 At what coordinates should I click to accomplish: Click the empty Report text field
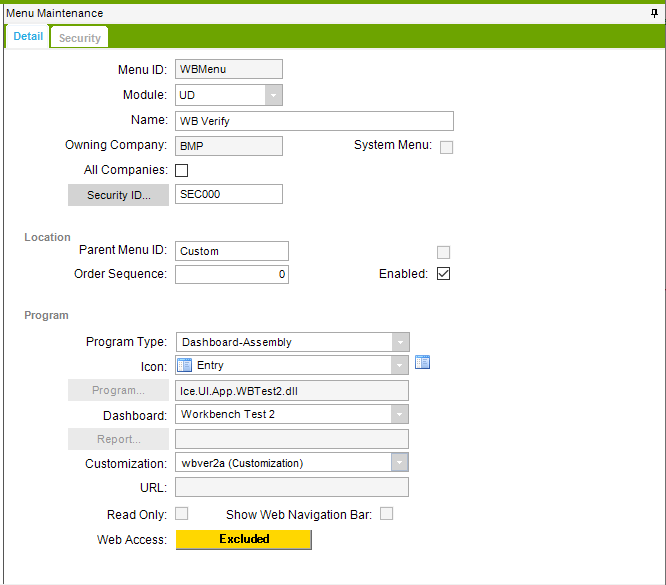[x=292, y=439]
